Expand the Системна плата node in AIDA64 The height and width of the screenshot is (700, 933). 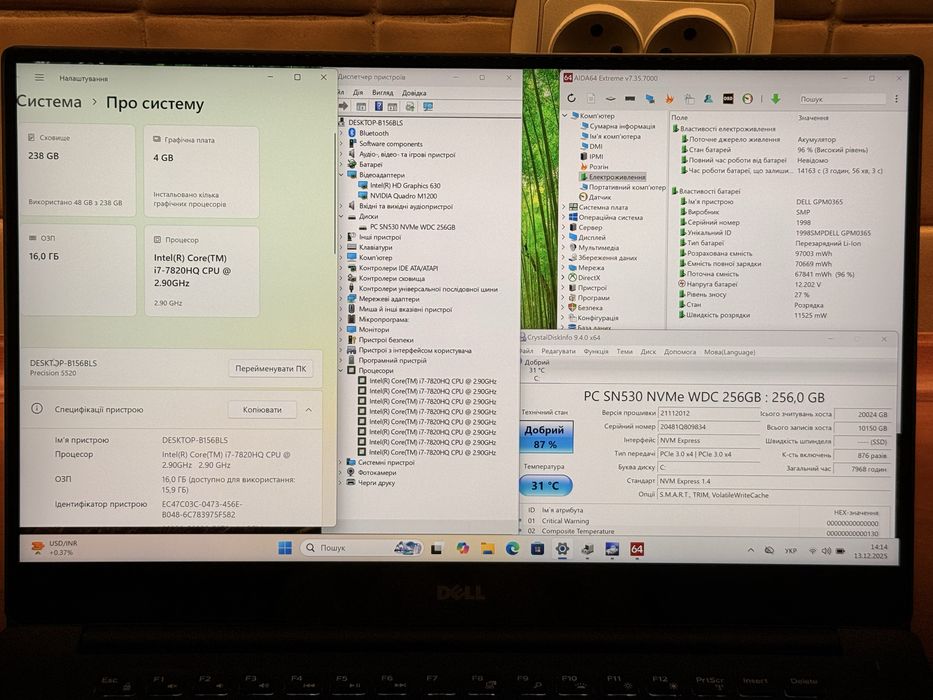(x=565, y=207)
